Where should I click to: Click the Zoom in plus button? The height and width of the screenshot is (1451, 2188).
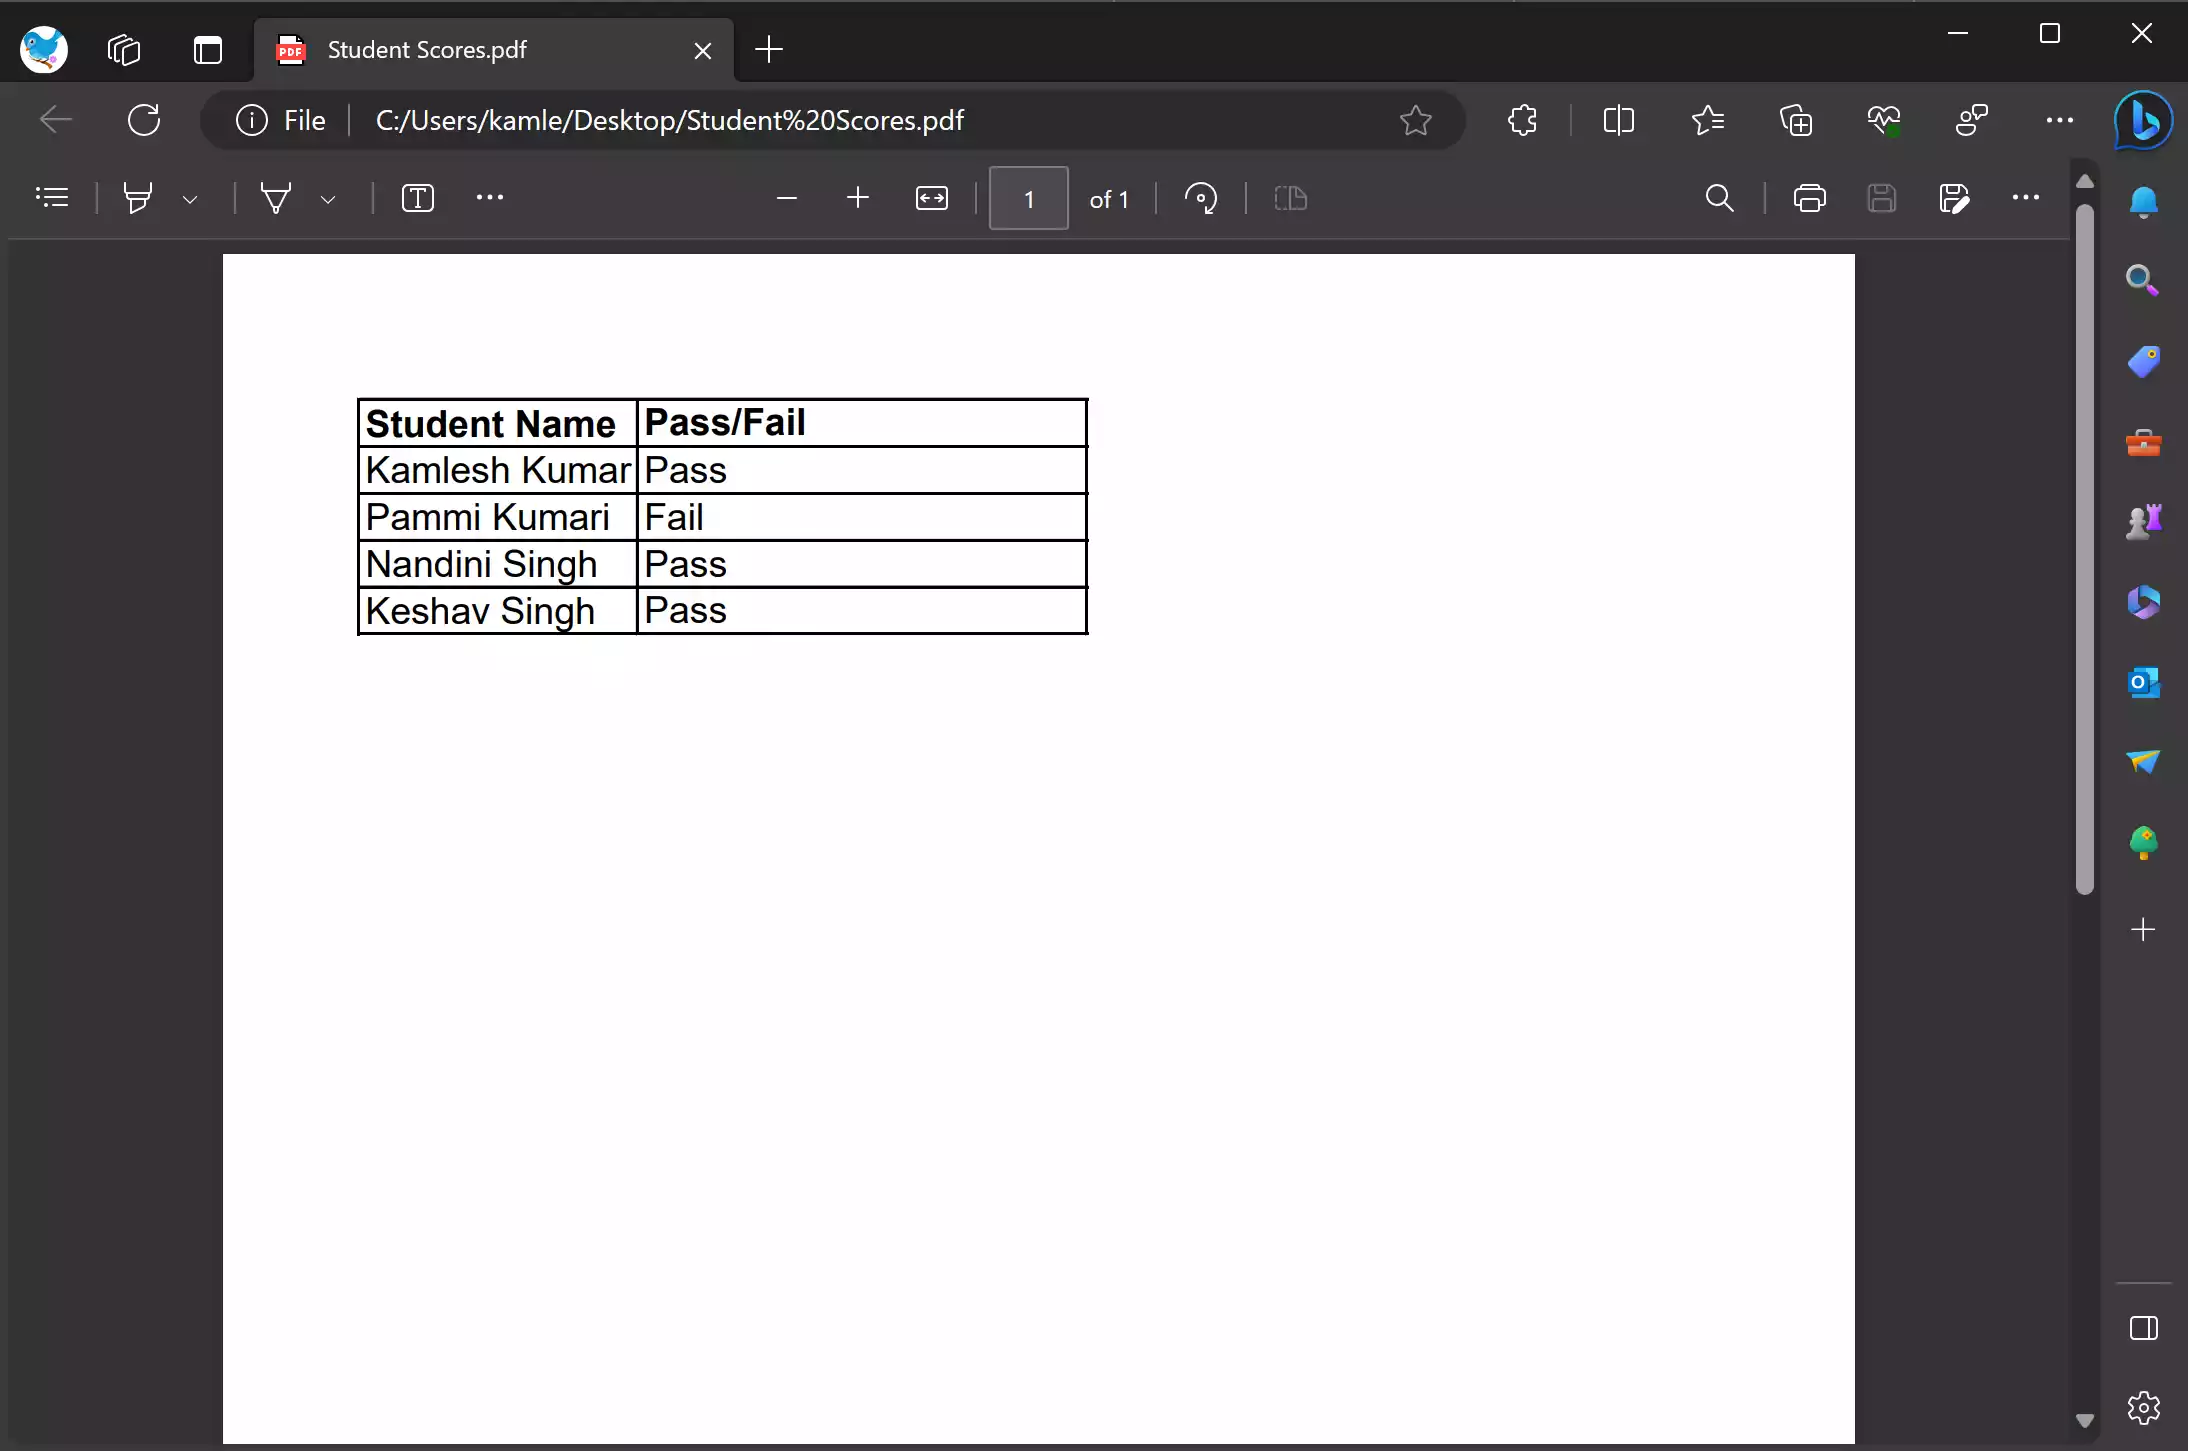857,198
